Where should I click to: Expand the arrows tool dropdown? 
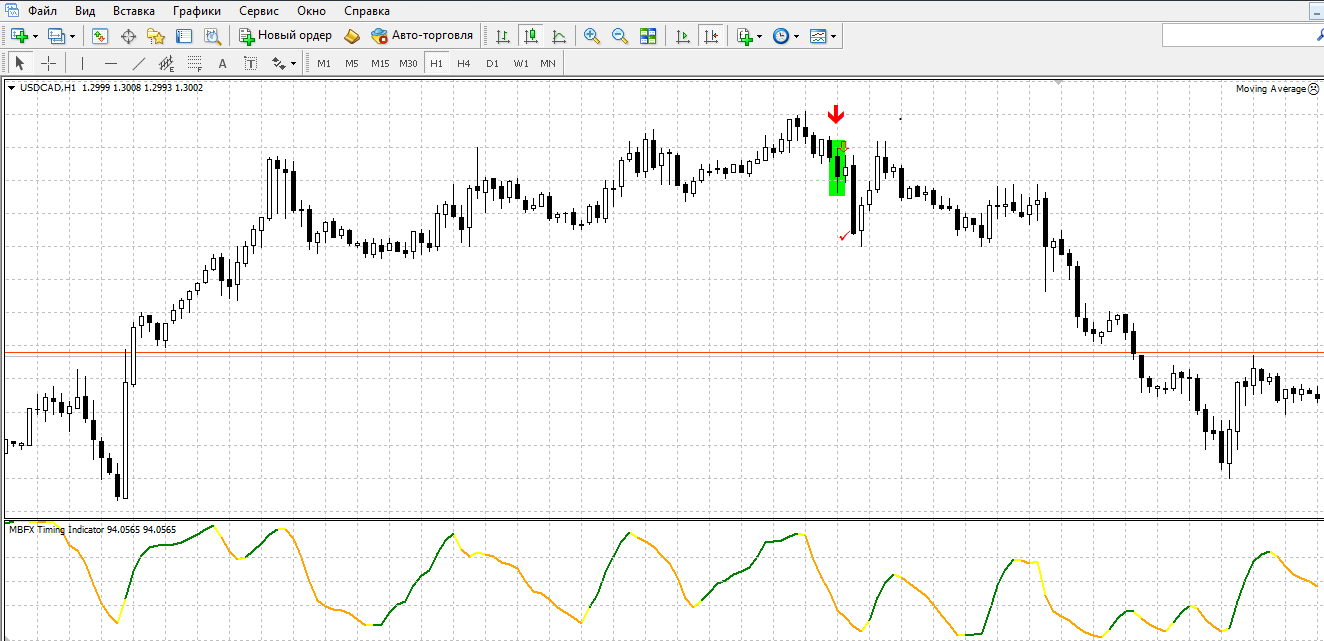[x=293, y=64]
